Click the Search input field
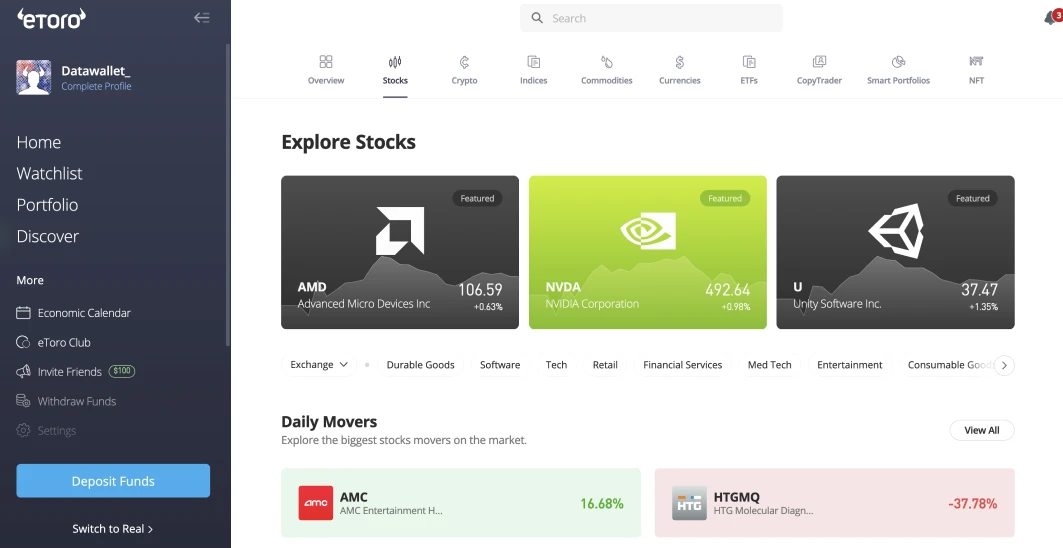This screenshot has height=548, width=1063. tap(651, 18)
